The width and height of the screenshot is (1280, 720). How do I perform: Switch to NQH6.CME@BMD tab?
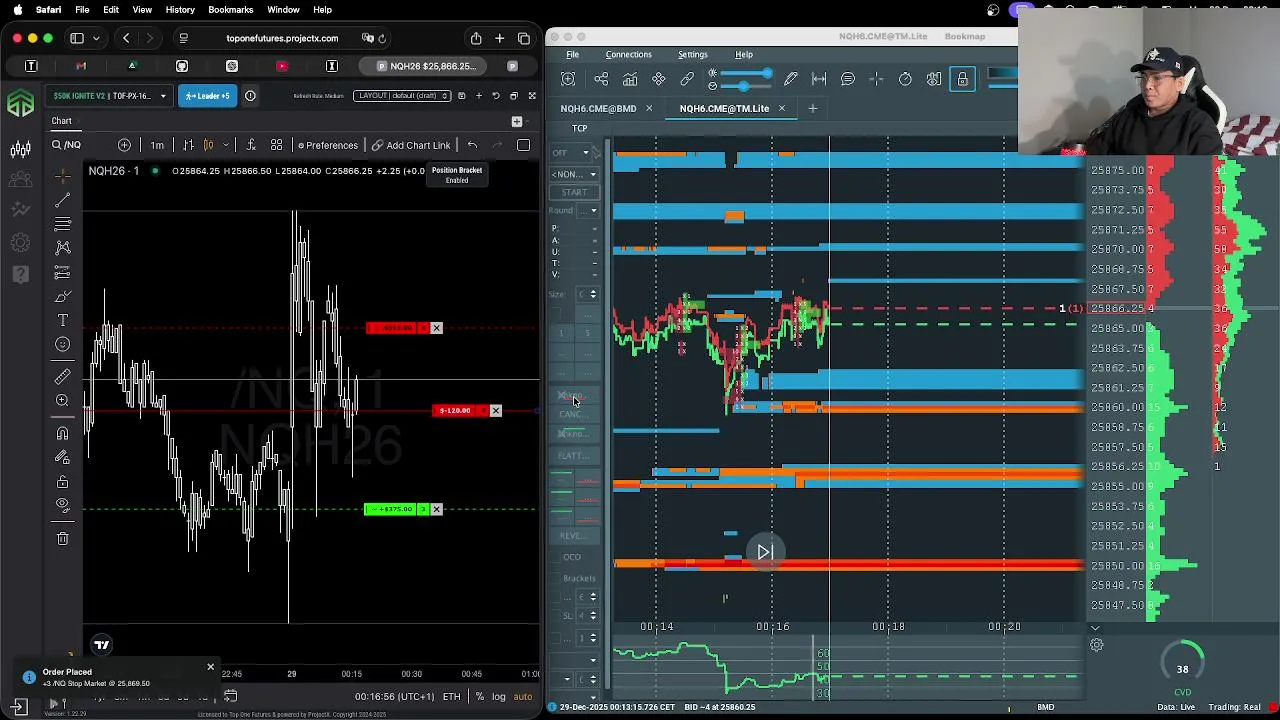[x=598, y=108]
